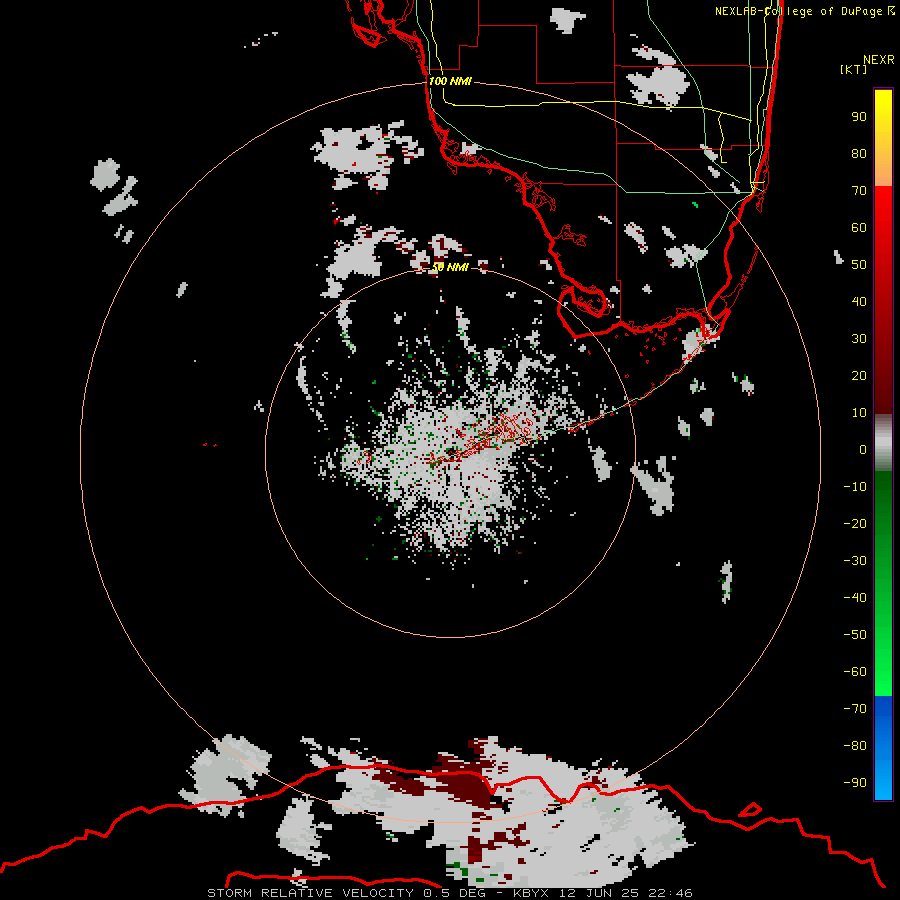Click the NEXLAB-College of DuPage watermark text
900x900 pixels.
pyautogui.click(x=798, y=11)
